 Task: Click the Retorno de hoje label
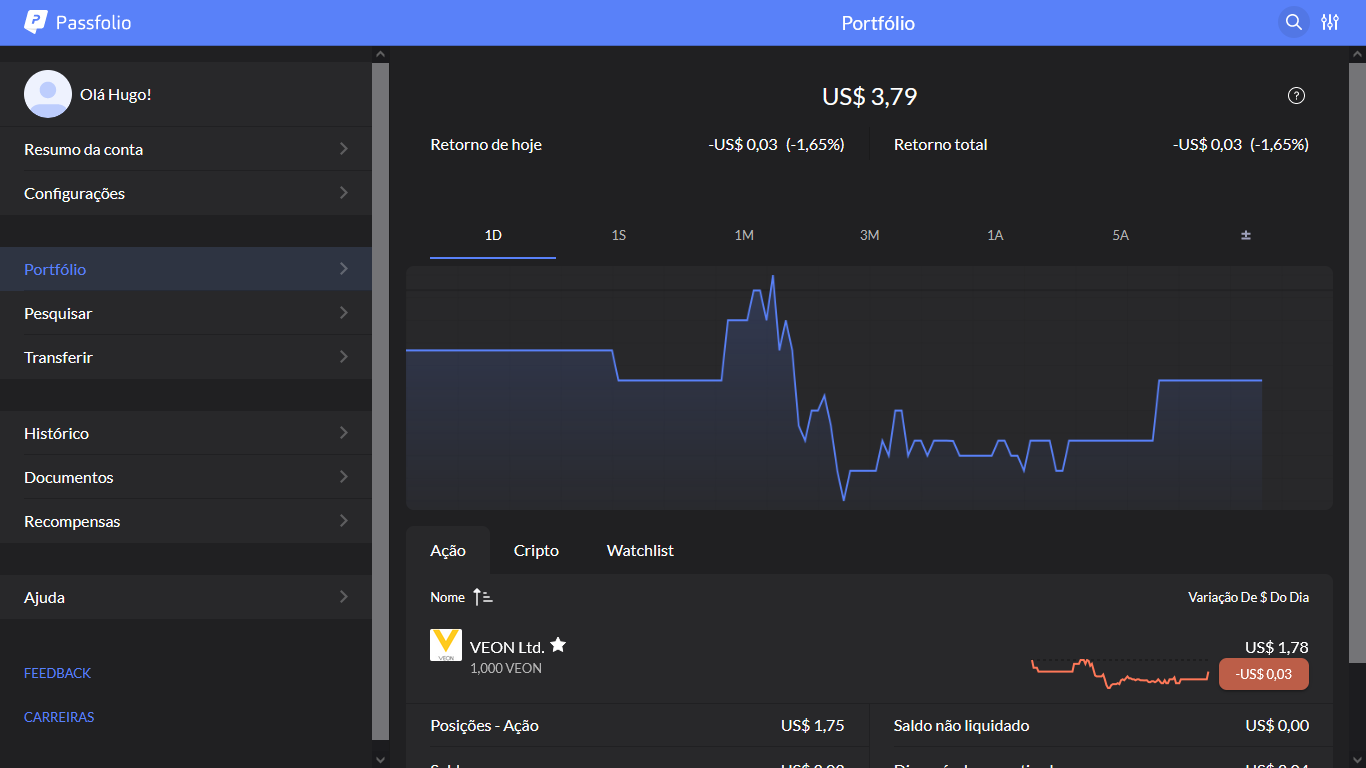tap(486, 144)
